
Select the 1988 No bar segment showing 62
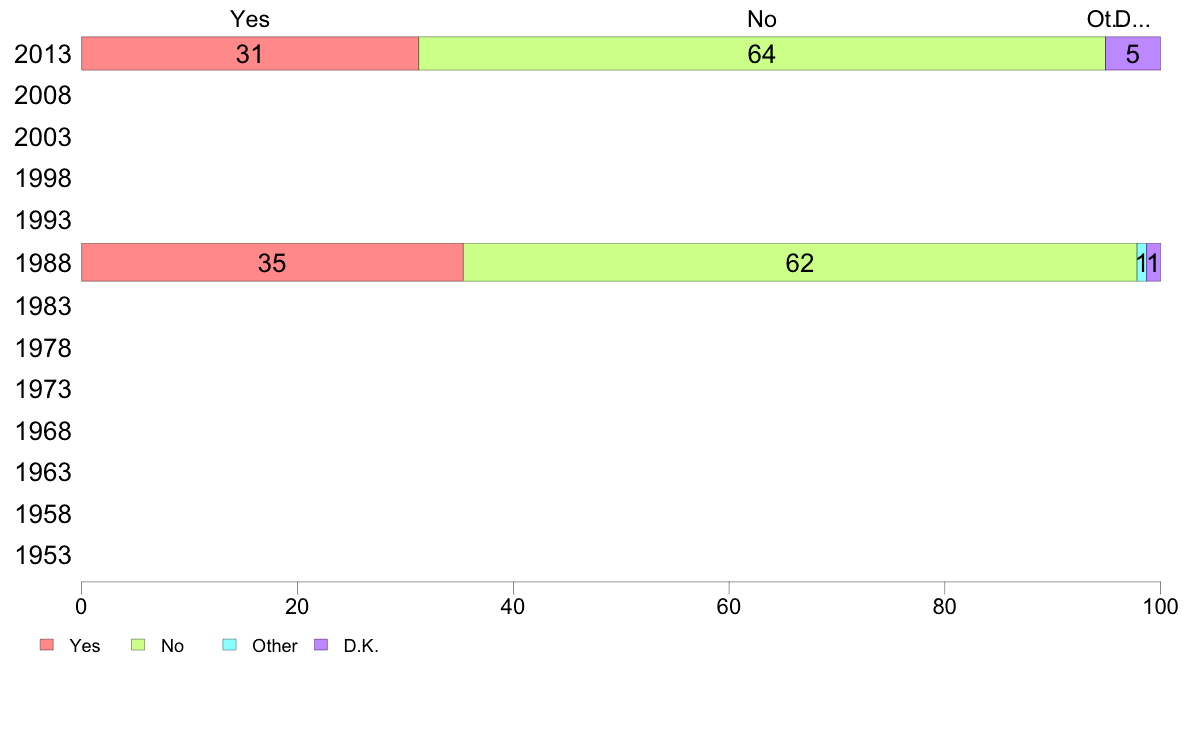coord(799,263)
